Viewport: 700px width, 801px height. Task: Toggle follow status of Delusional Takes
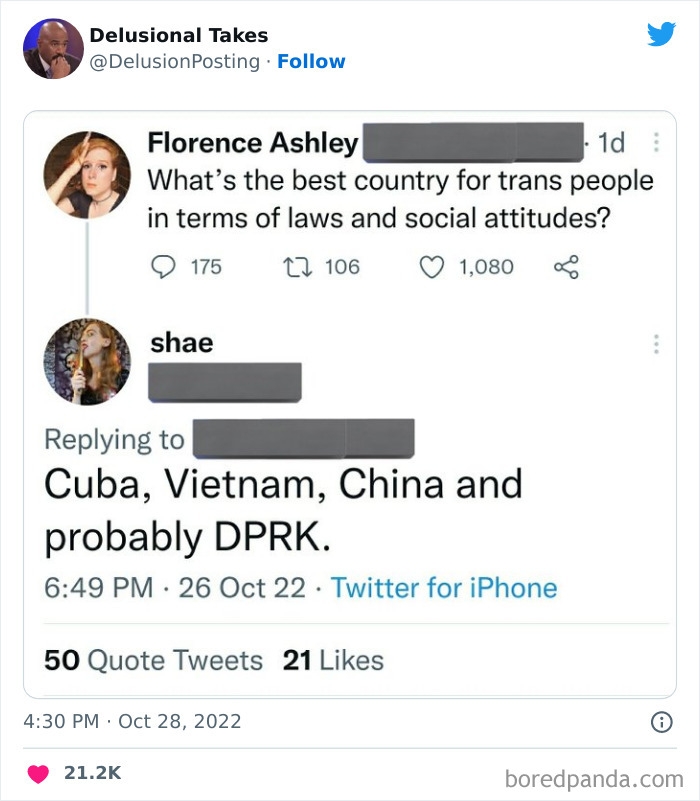click(311, 61)
